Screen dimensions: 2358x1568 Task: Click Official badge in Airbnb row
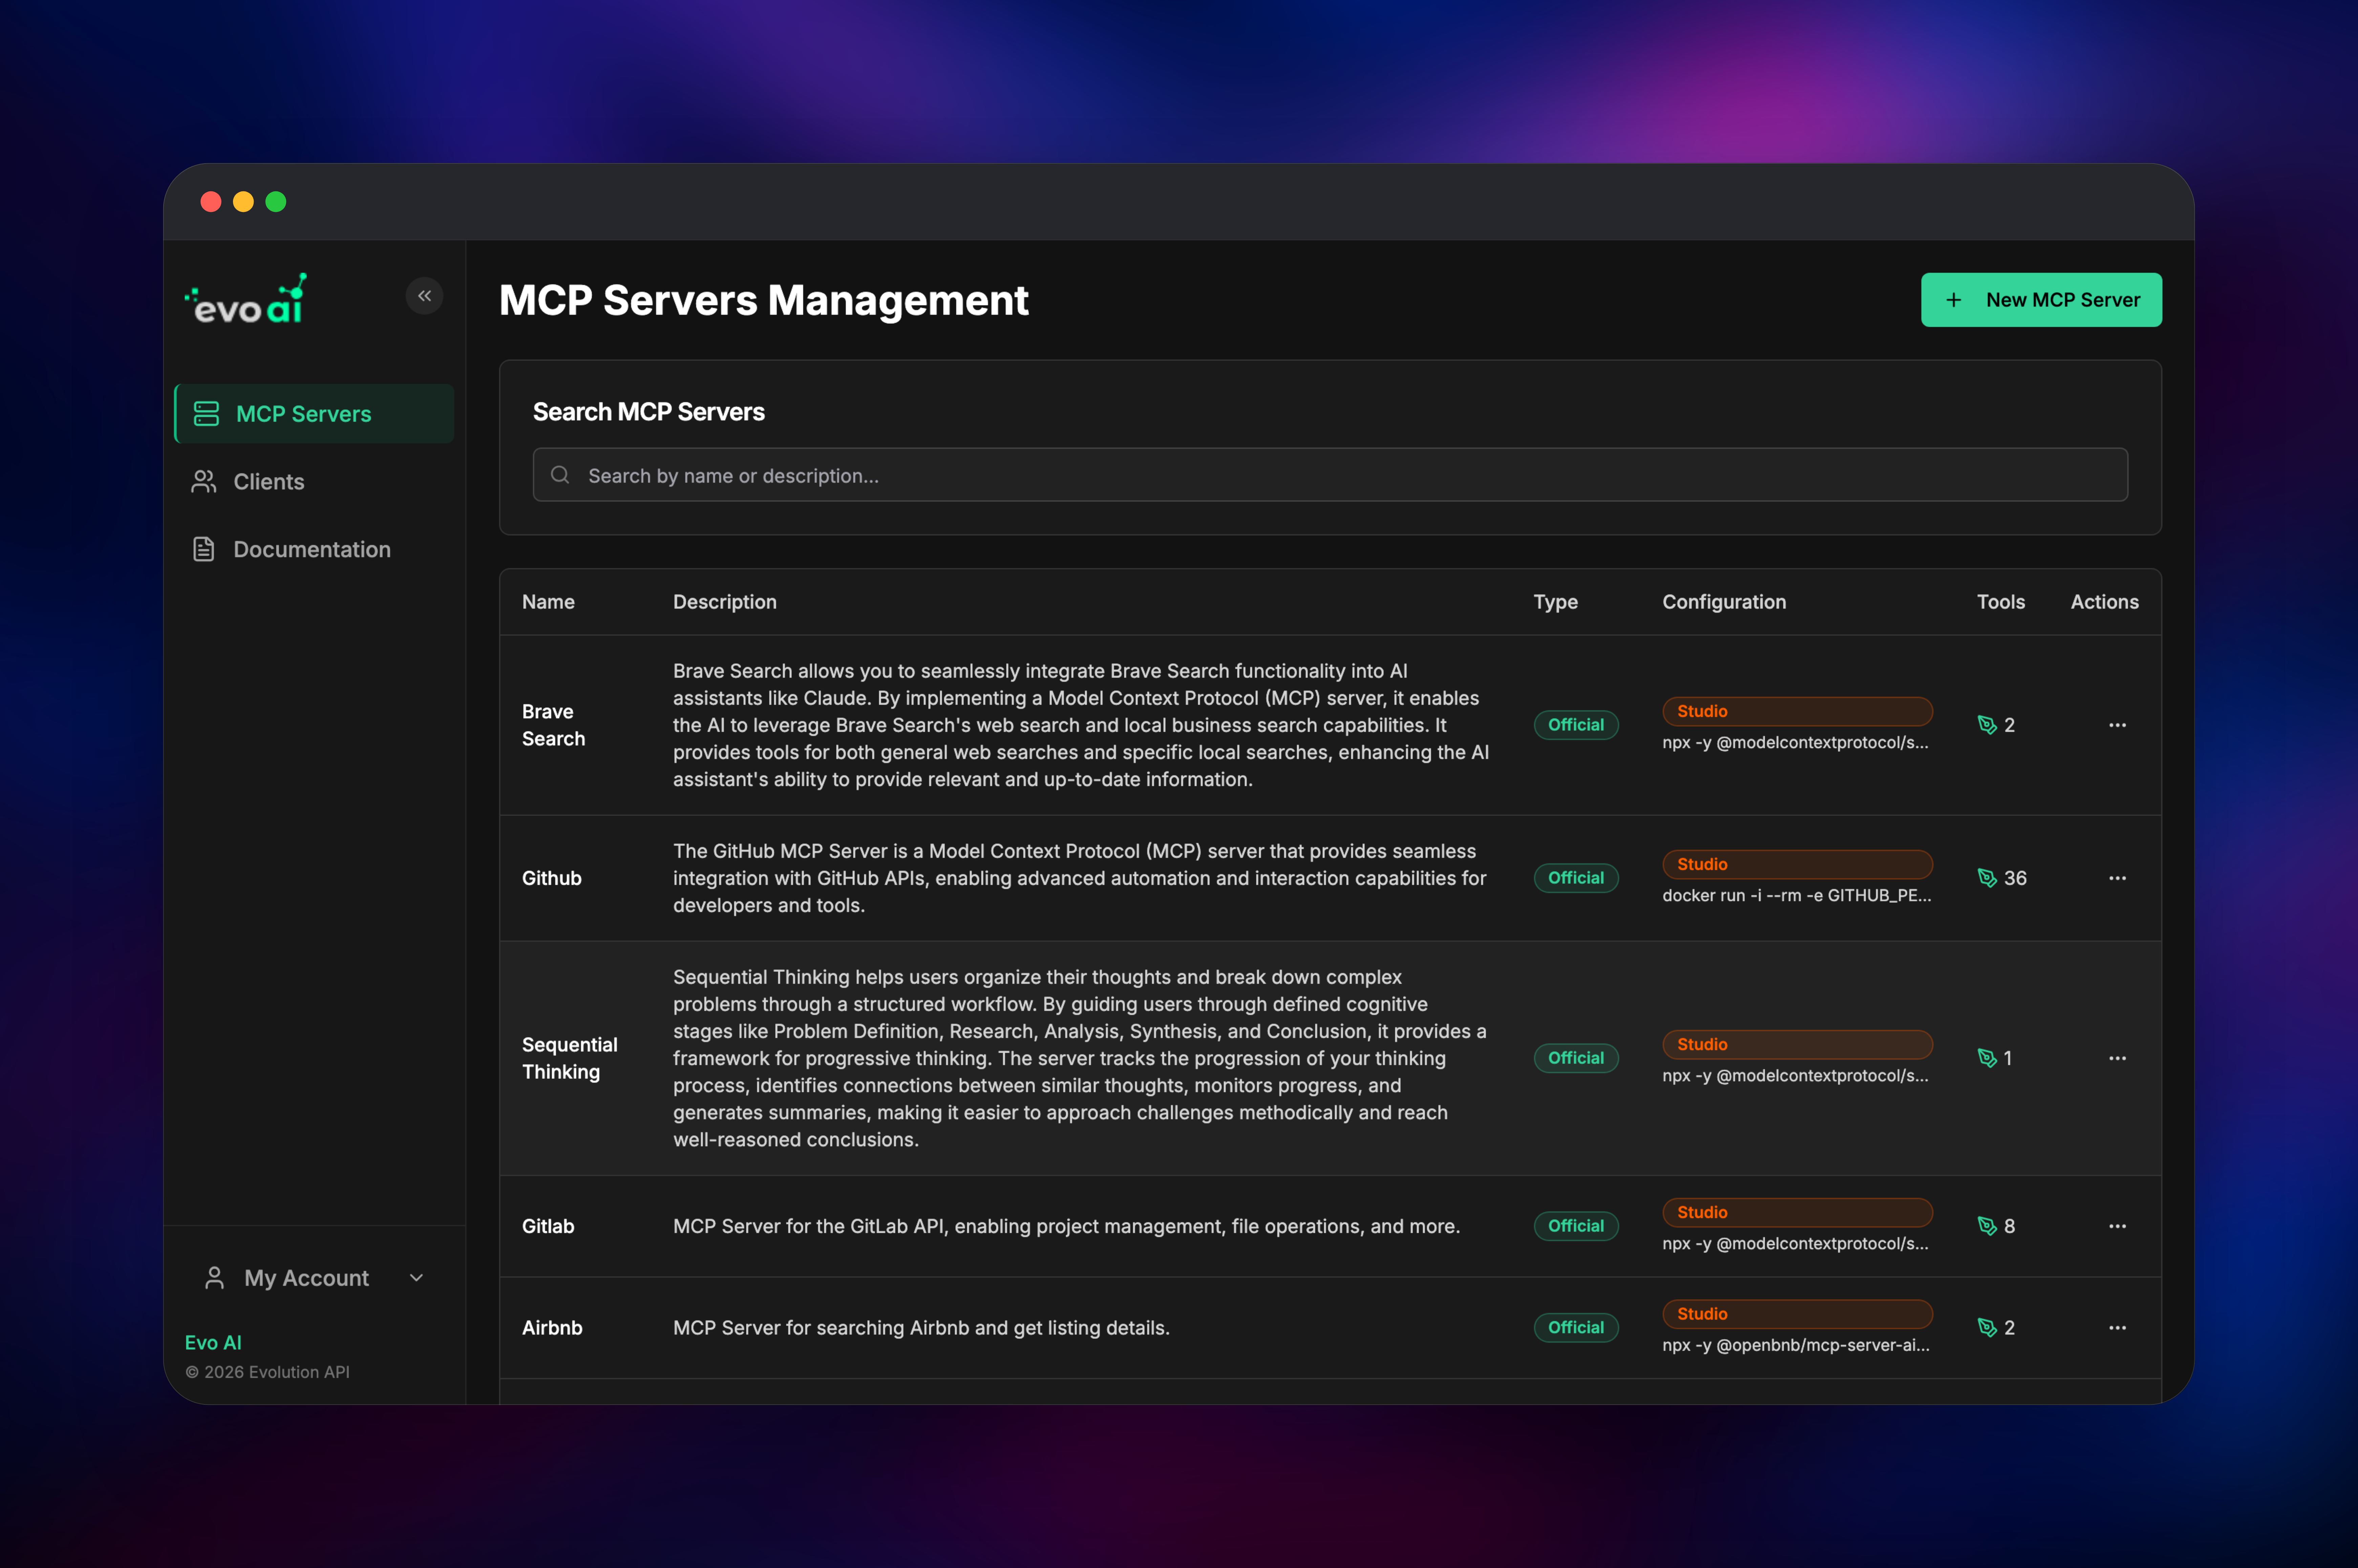(1576, 1328)
